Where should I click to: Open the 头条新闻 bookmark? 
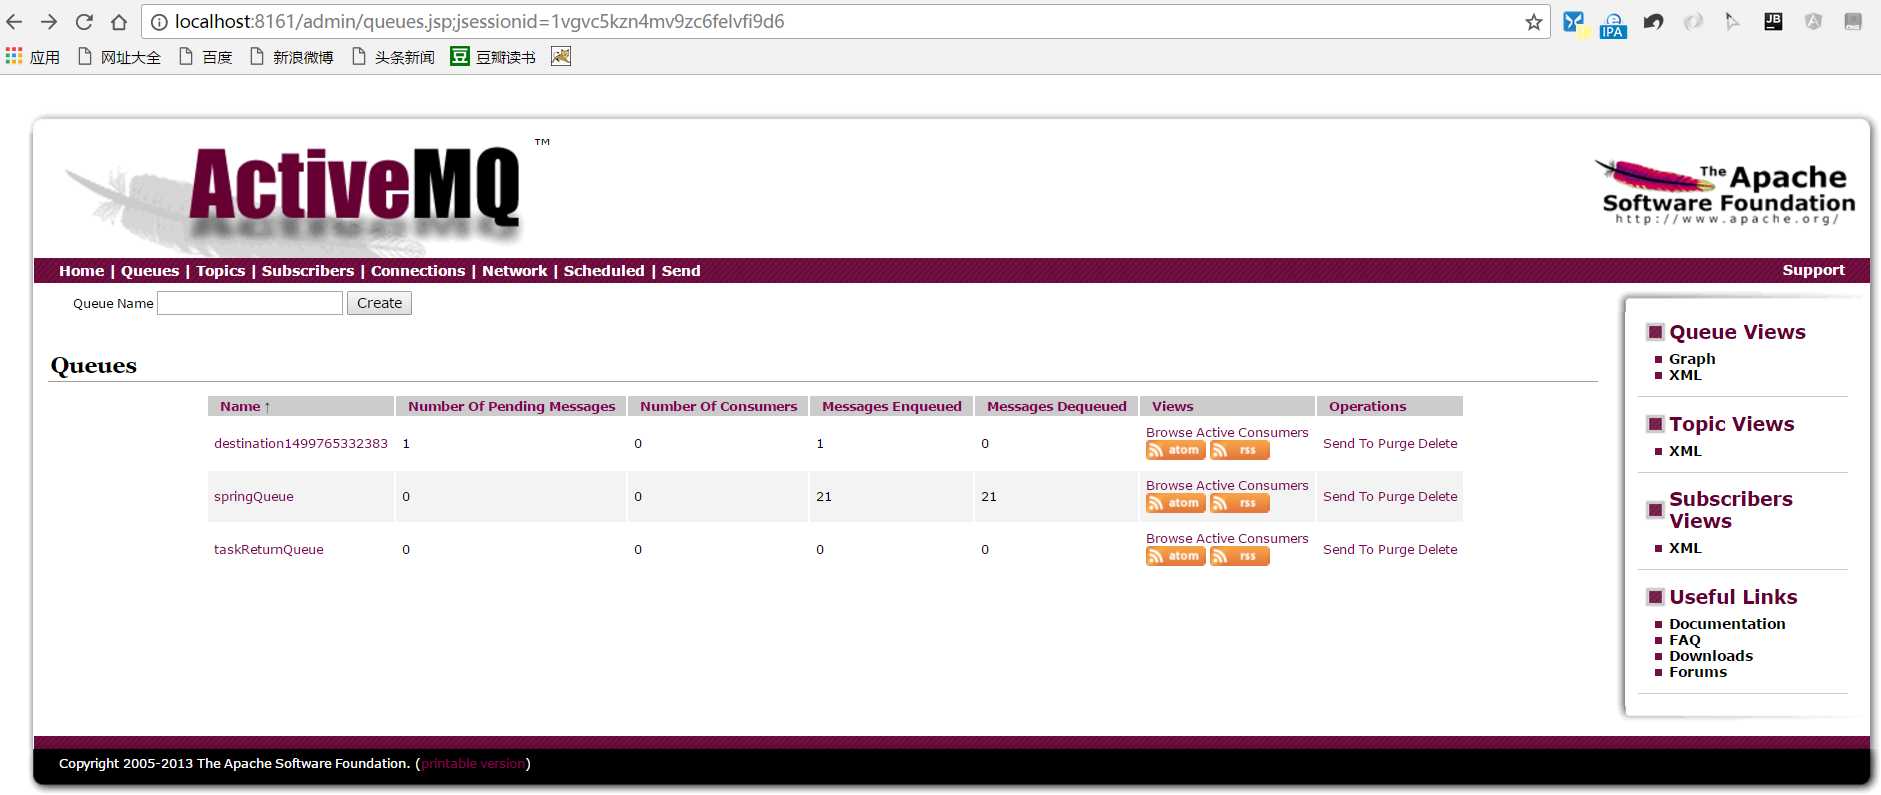tap(393, 57)
